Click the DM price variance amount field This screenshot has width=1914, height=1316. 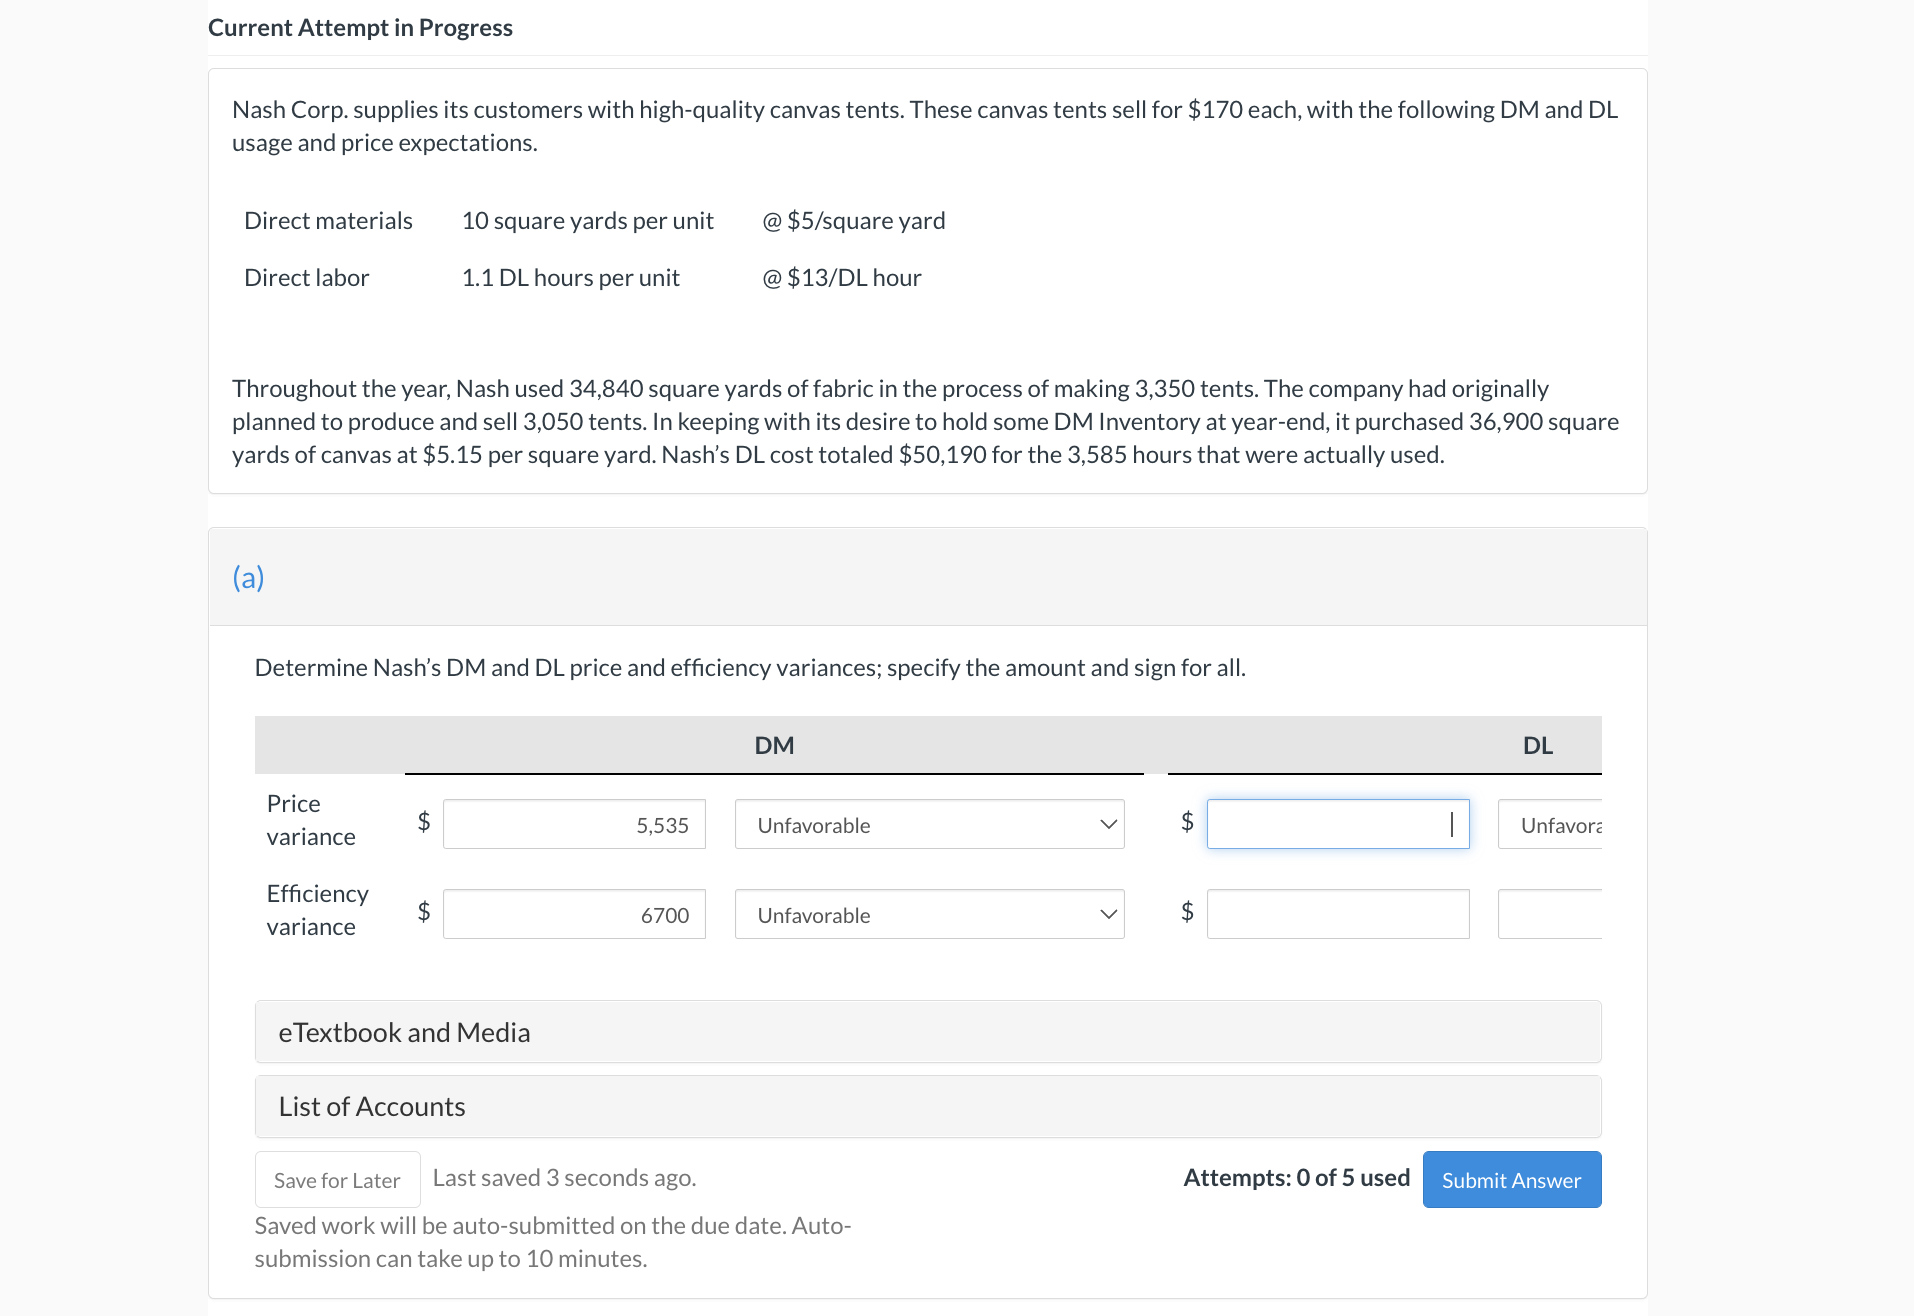[x=574, y=824]
